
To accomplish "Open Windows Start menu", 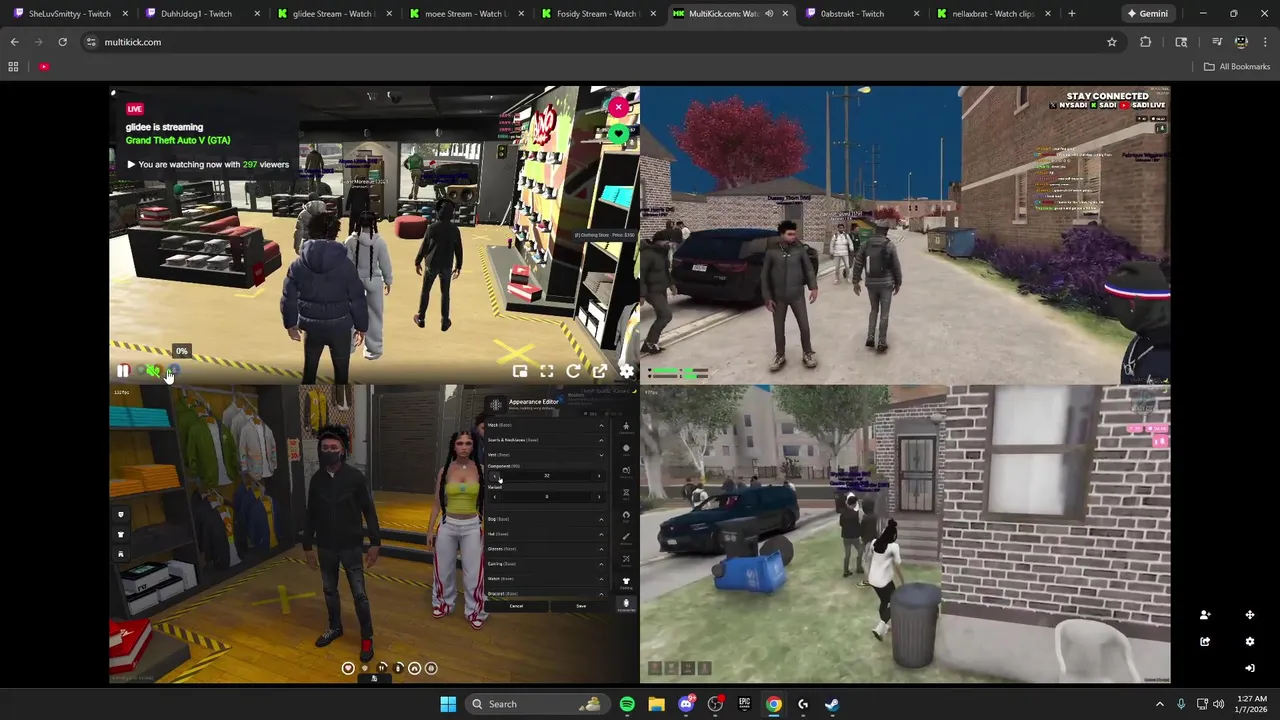I will (448, 704).
